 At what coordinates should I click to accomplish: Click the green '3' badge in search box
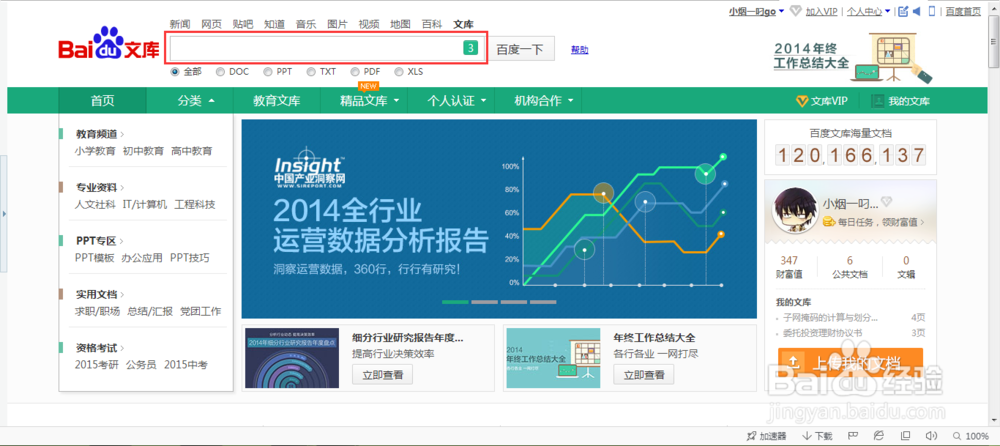(470, 48)
